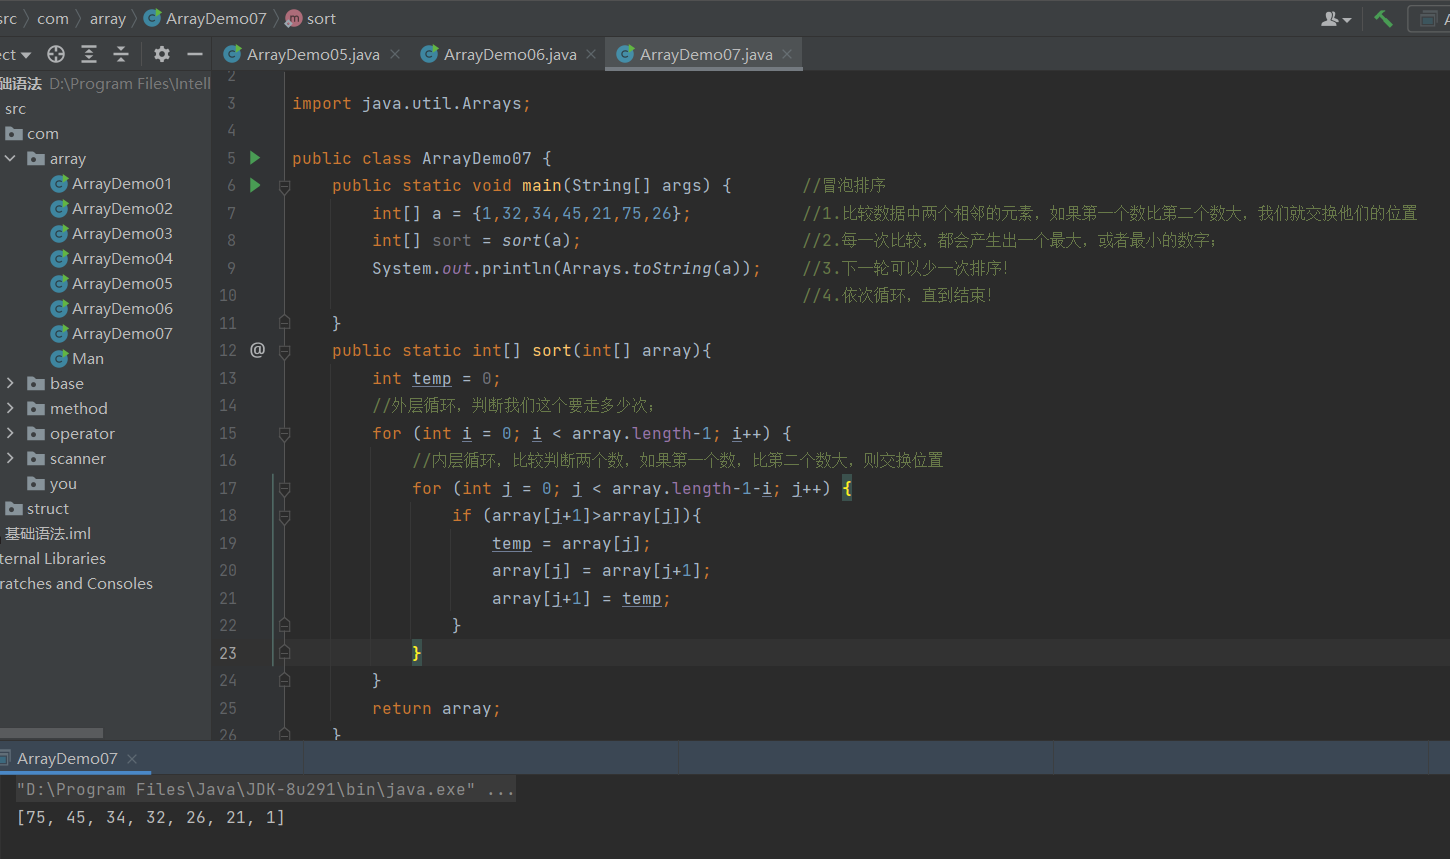Click the return array statement

coord(436,709)
